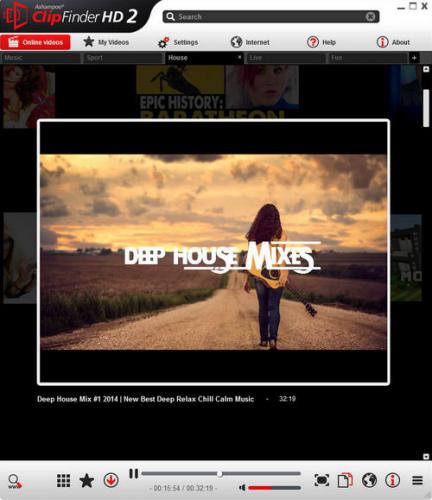Open the Internet section

point(250,42)
